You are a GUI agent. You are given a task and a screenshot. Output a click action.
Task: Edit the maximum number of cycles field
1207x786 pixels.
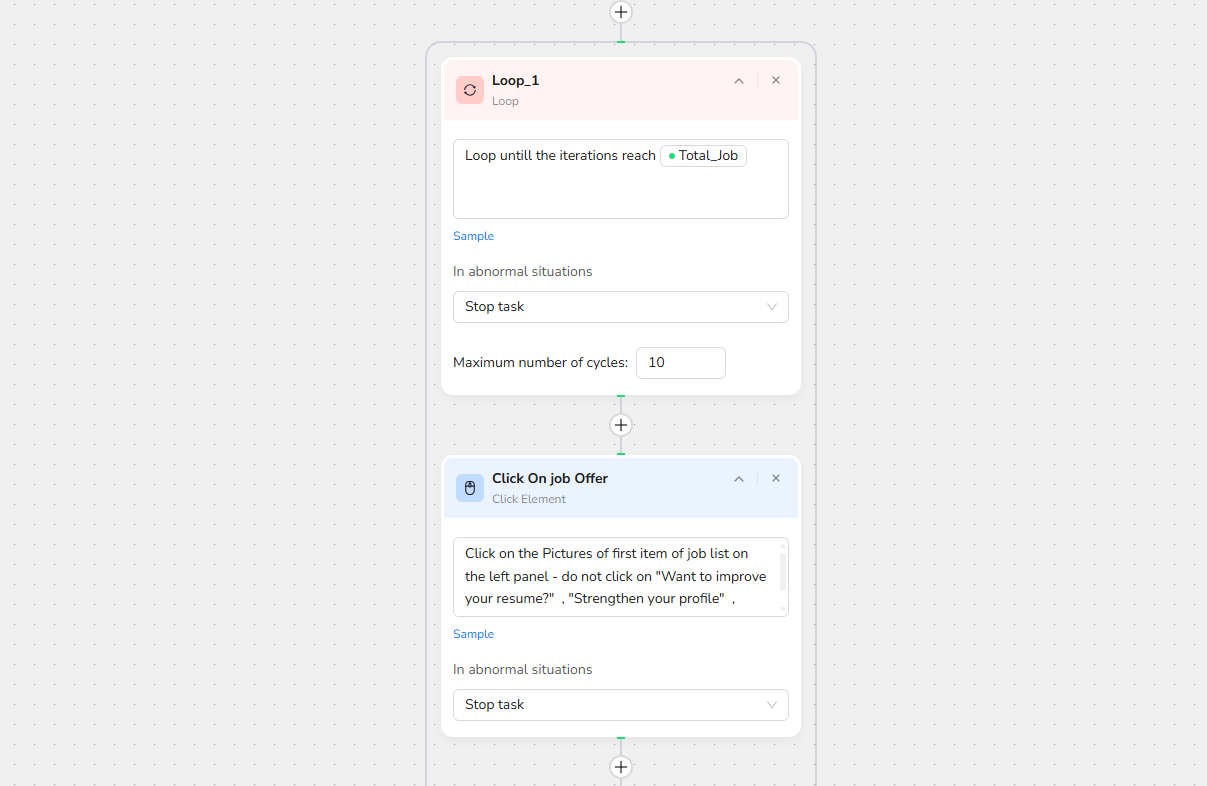[681, 363]
